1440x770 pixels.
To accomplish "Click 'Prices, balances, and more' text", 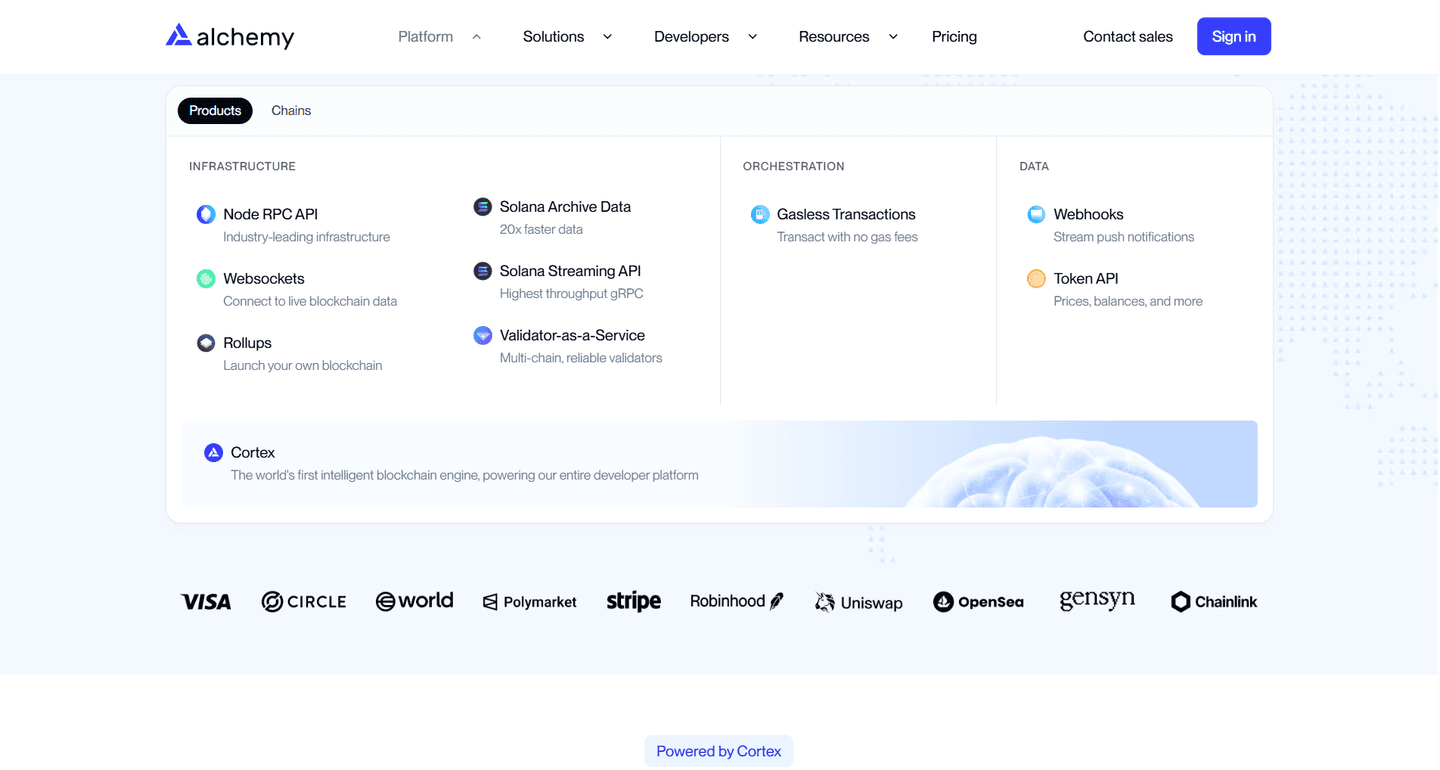I will click(x=1128, y=301).
